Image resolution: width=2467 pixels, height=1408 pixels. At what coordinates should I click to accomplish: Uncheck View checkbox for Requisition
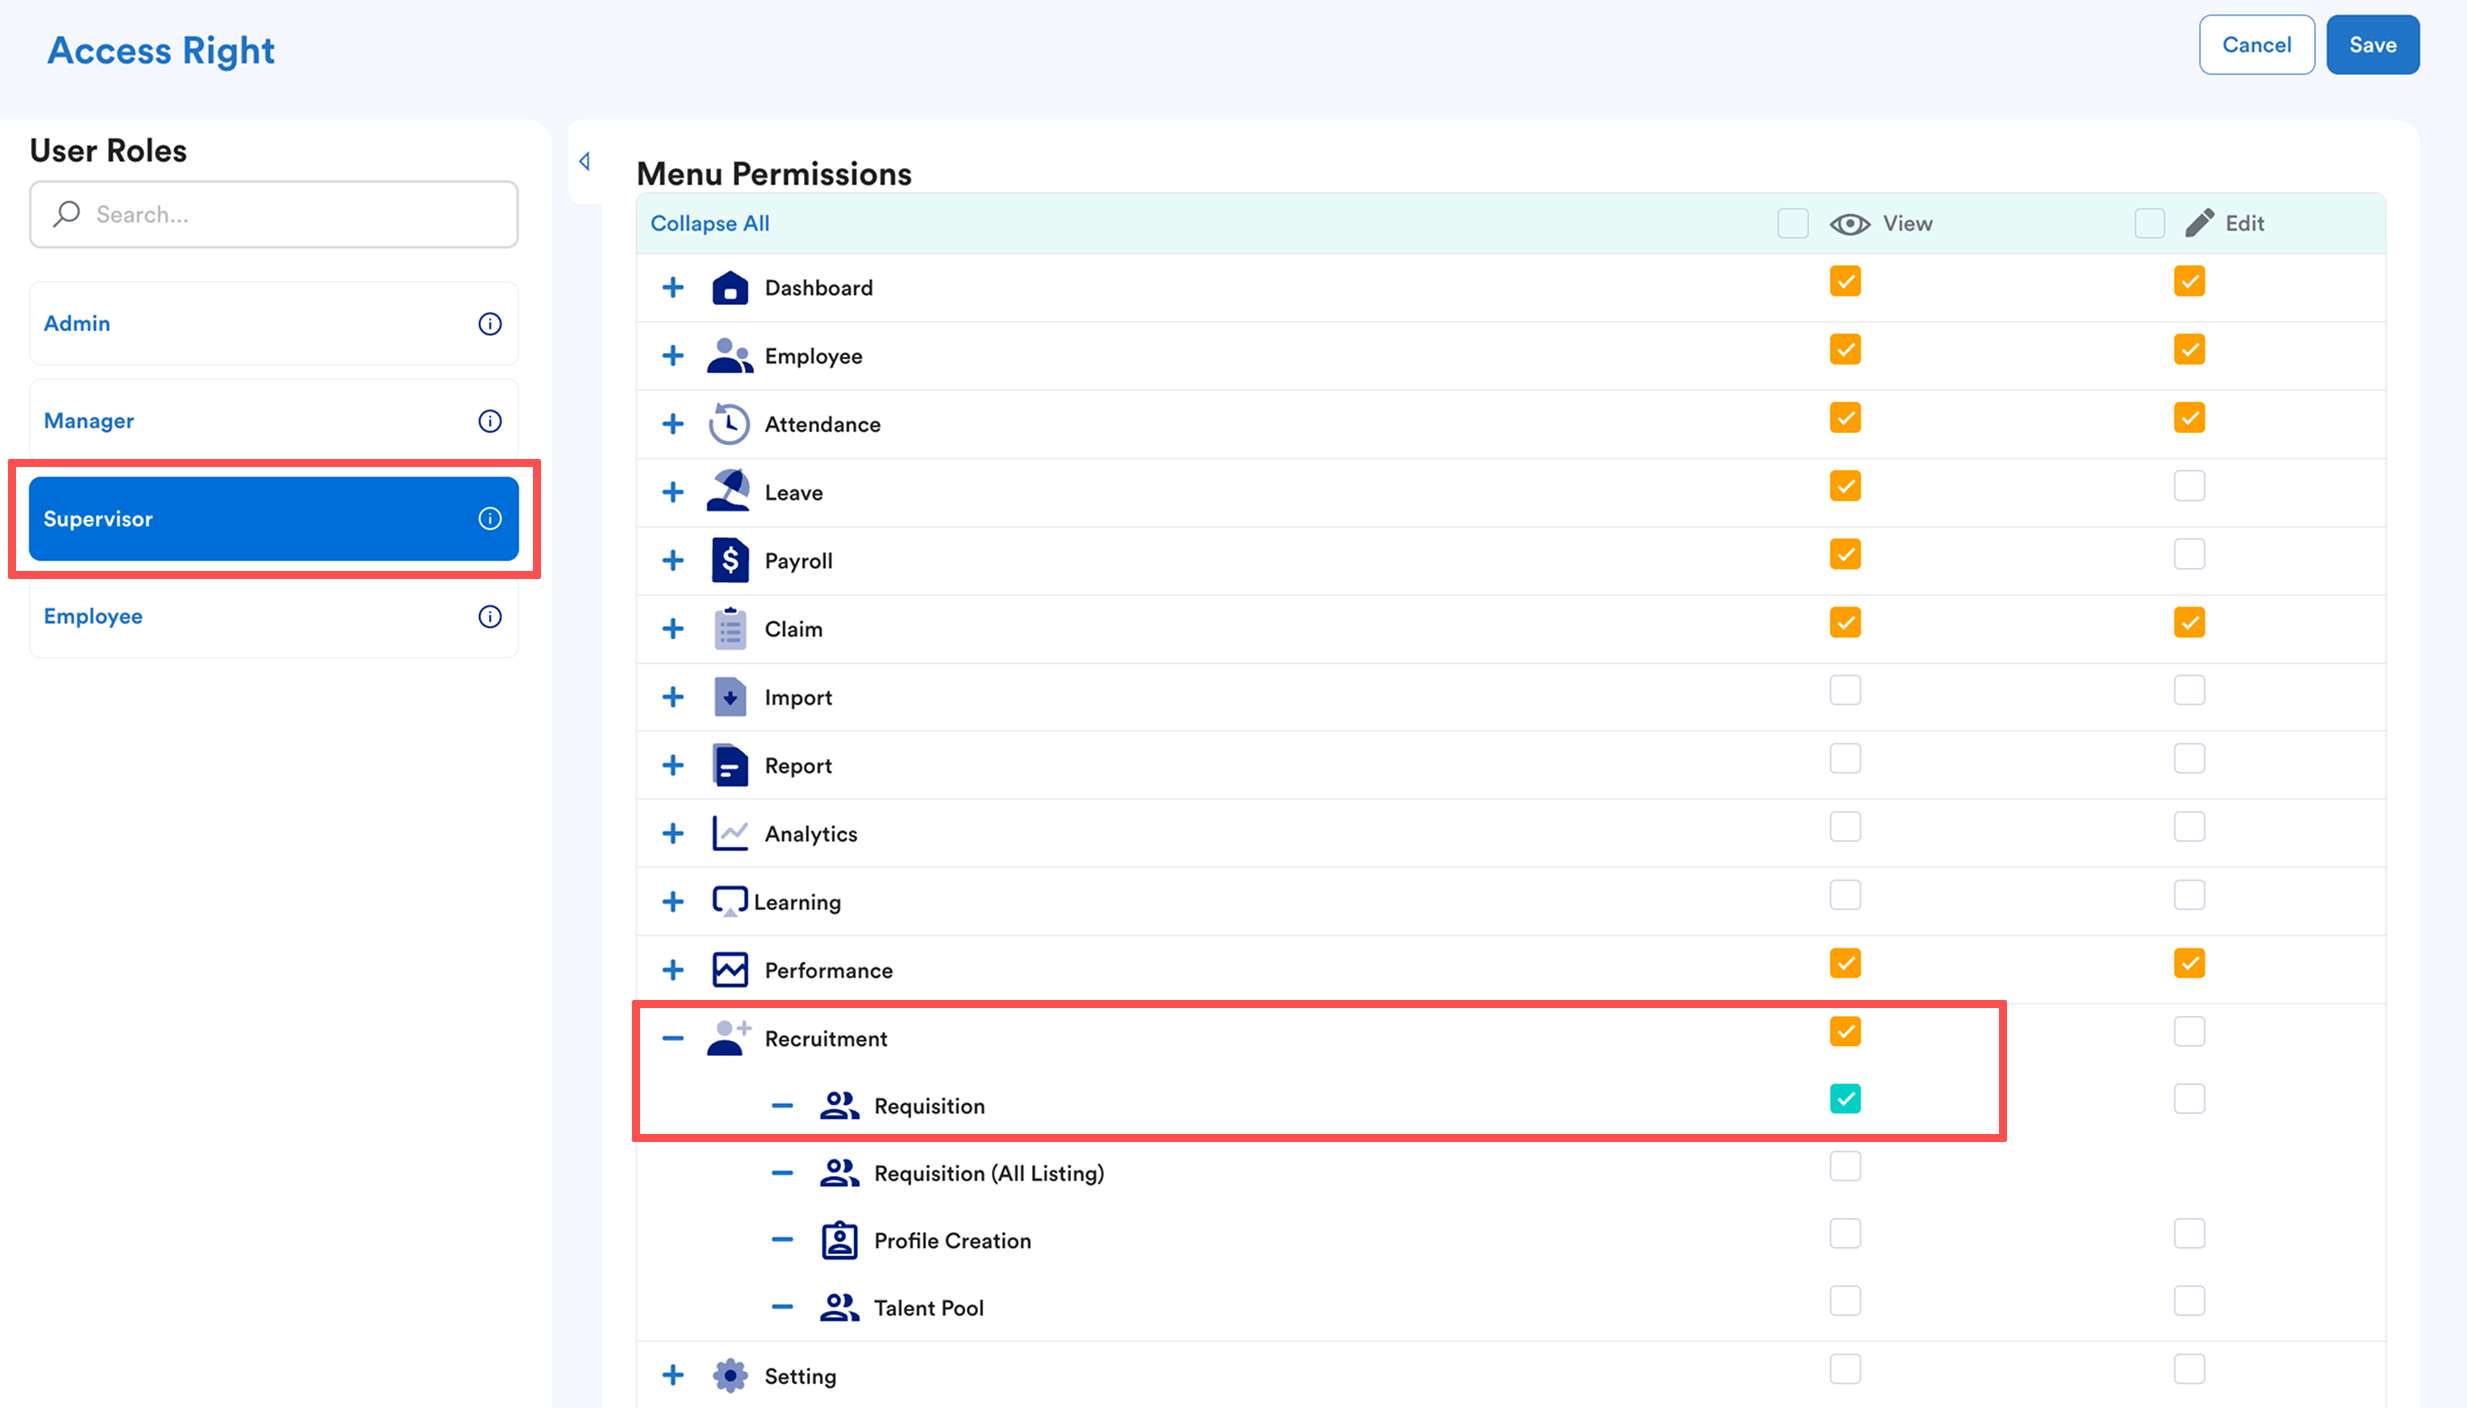(1845, 1099)
